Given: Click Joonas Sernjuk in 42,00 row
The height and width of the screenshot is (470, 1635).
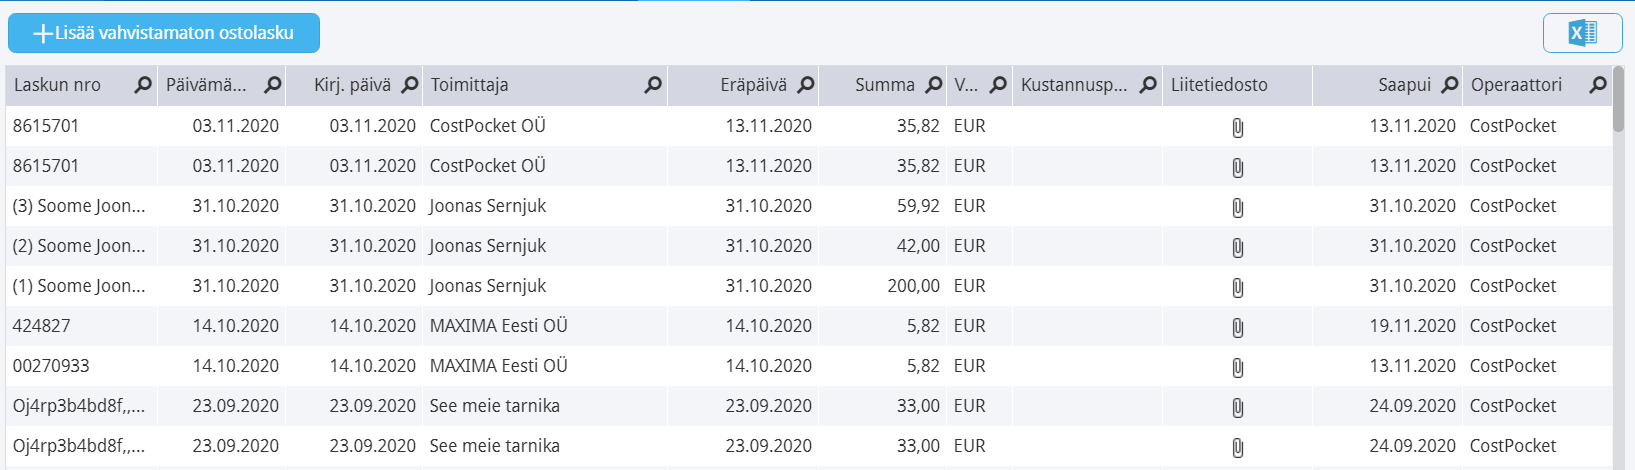Looking at the screenshot, I should tap(488, 246).
